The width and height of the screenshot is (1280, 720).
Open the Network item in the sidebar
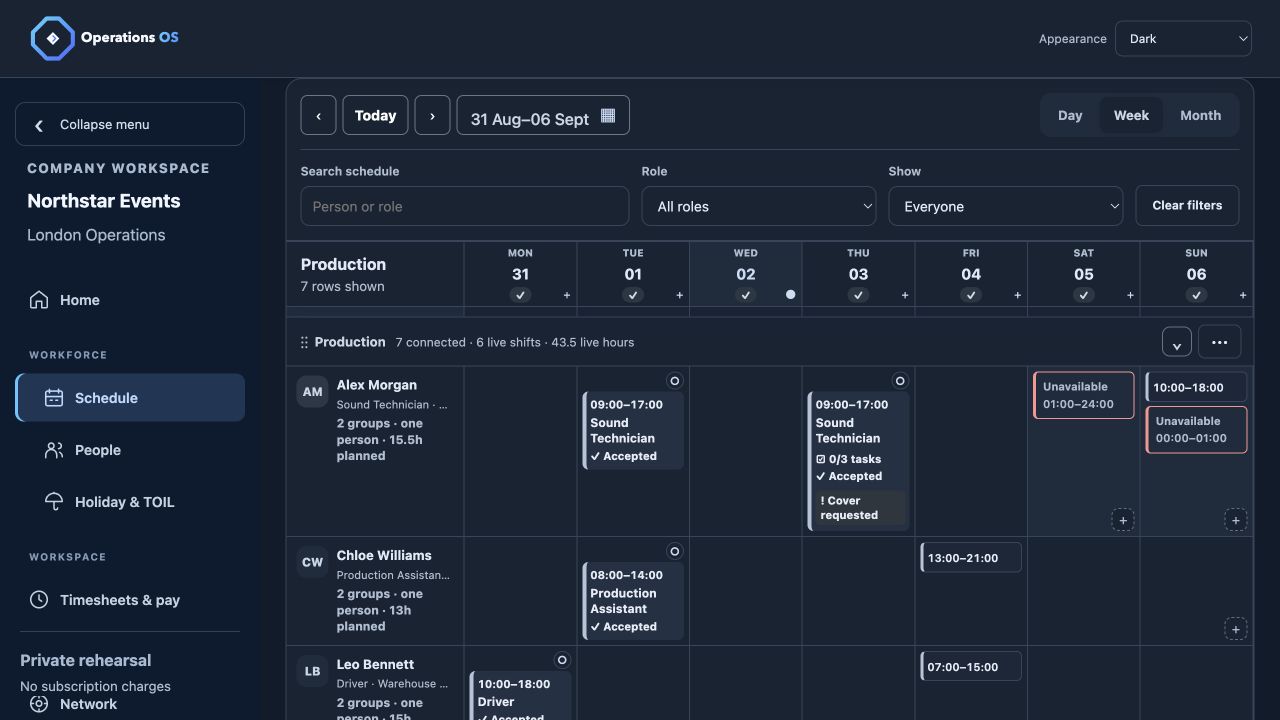tap(130, 704)
